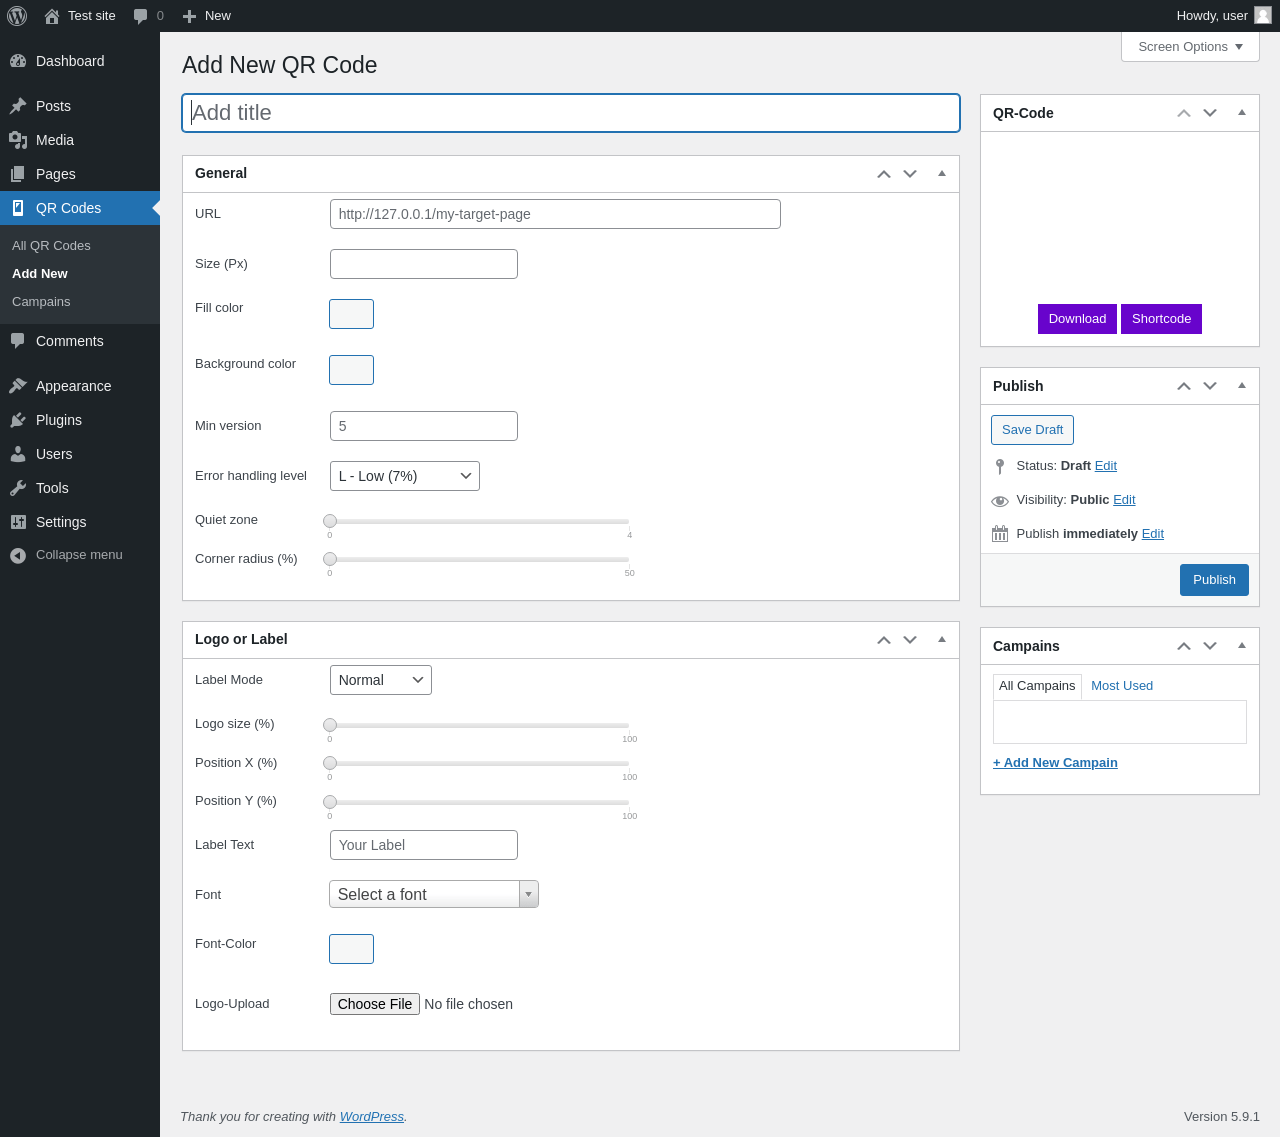
Task: Add a new campaign
Action: point(1055,763)
